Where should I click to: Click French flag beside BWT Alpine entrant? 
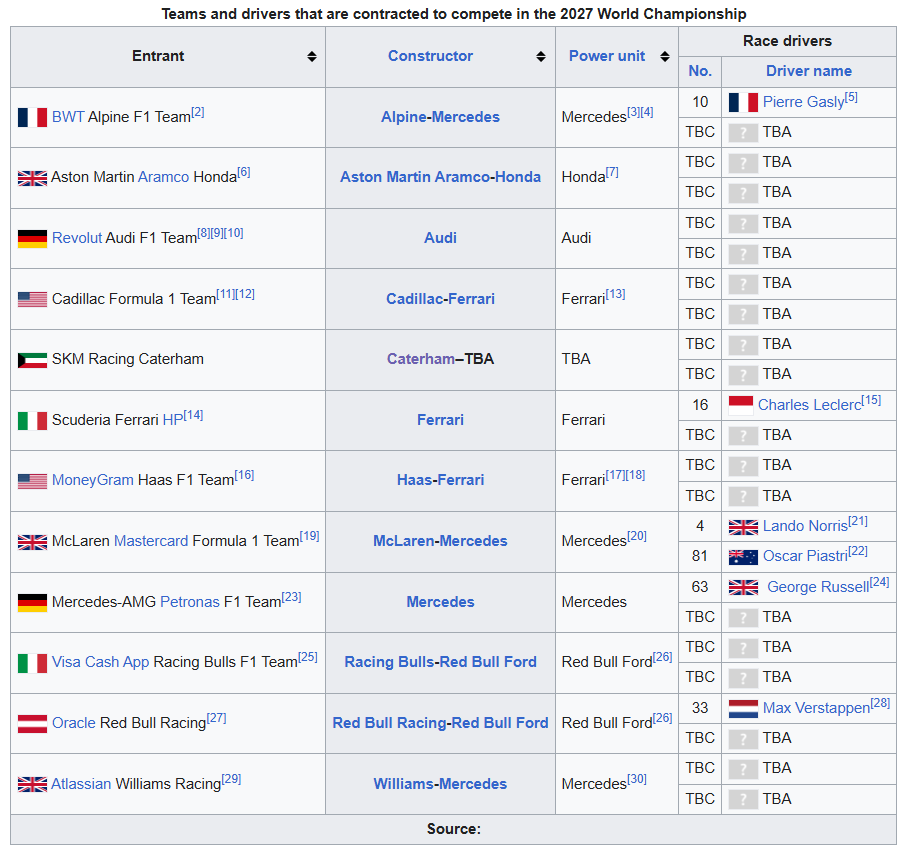(x=33, y=117)
